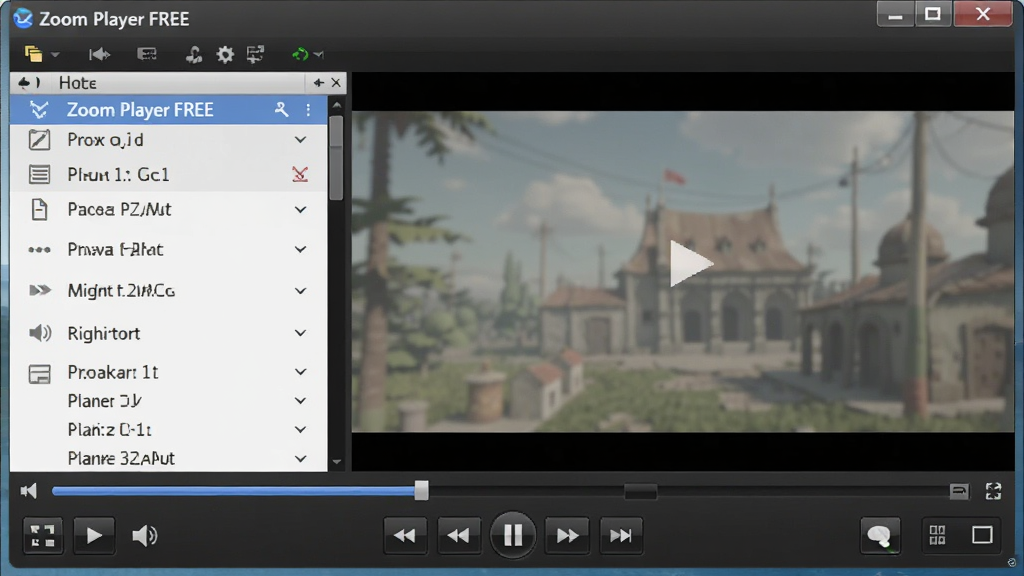Click the dark marker on the timeline
1024x576 pixels.
coord(640,492)
